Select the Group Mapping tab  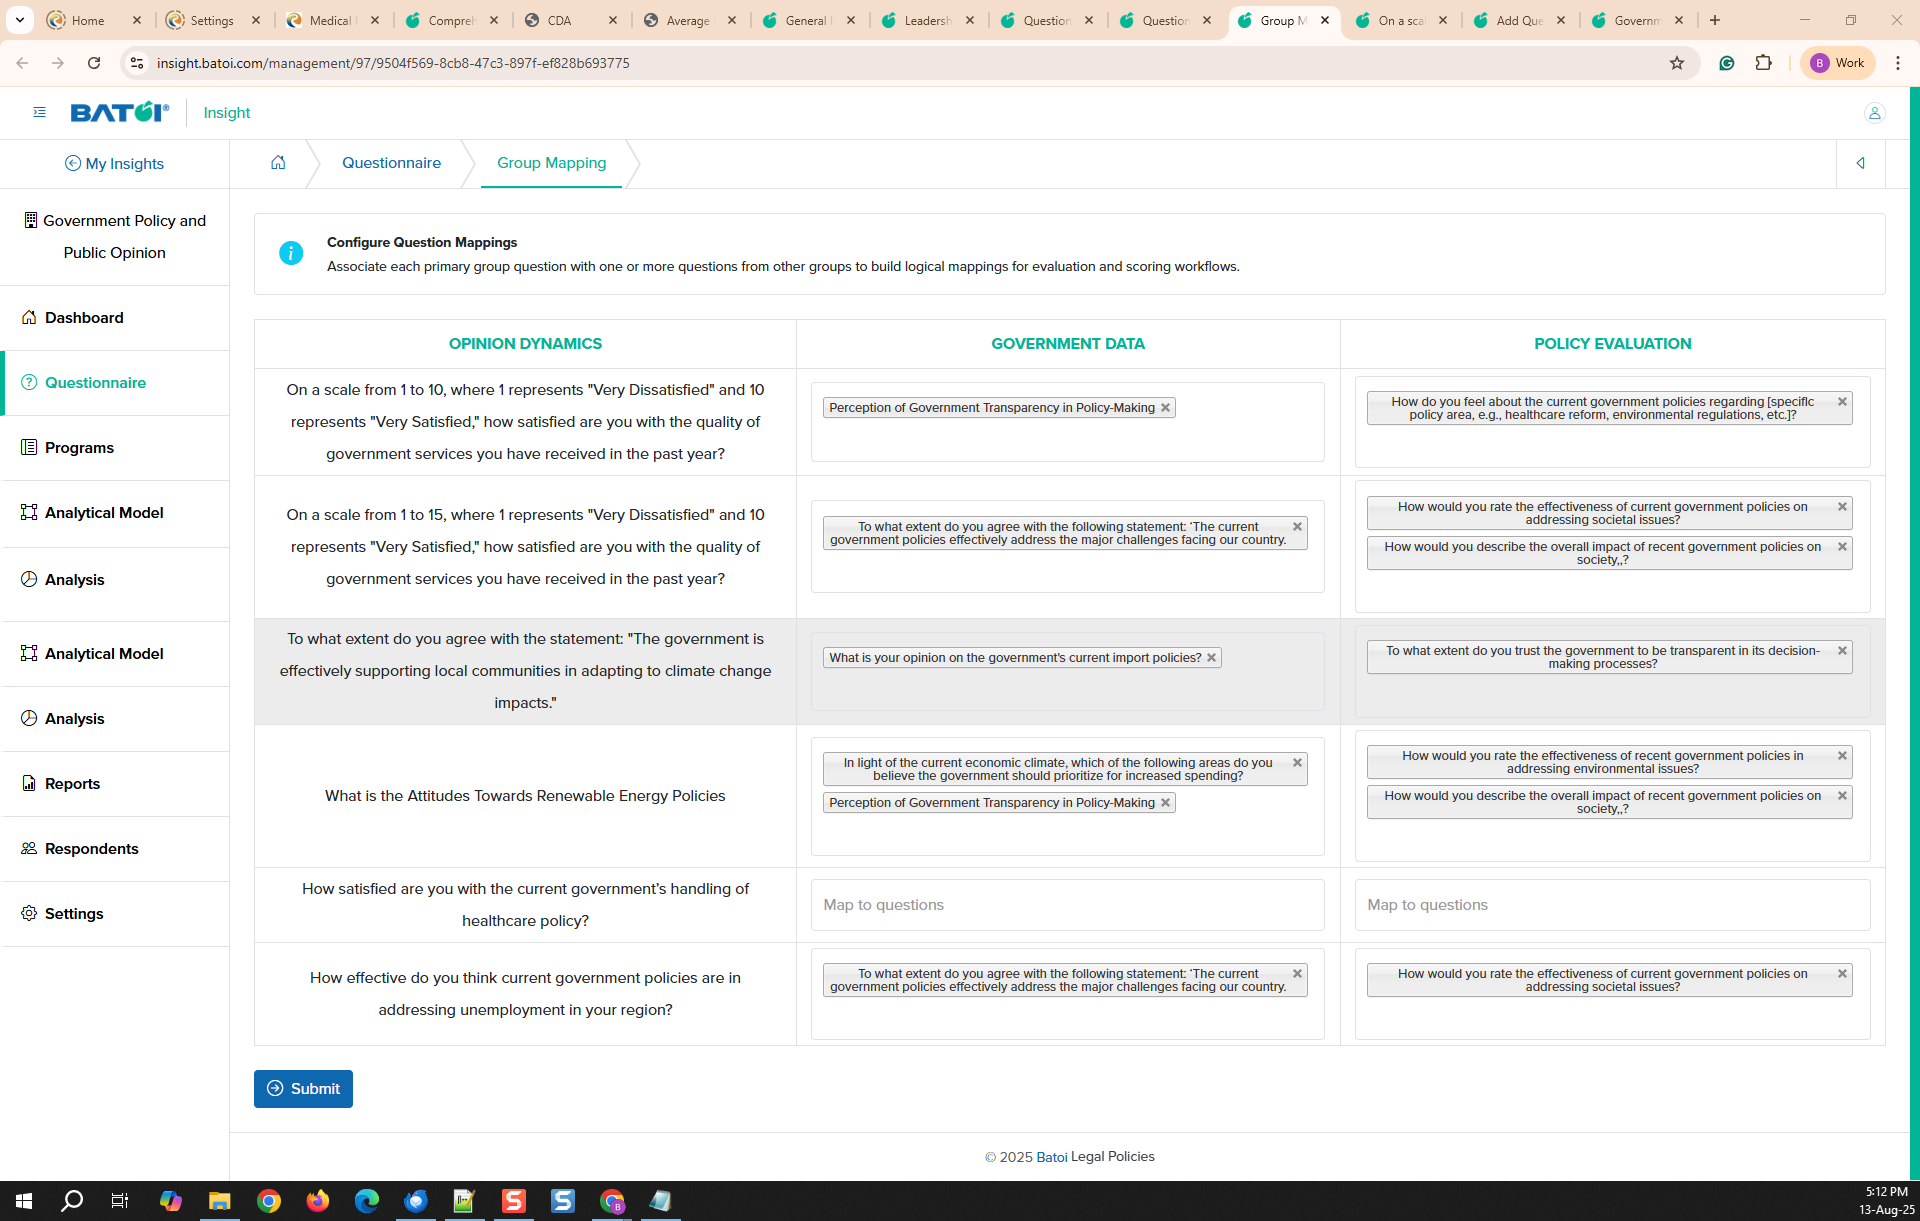[551, 163]
